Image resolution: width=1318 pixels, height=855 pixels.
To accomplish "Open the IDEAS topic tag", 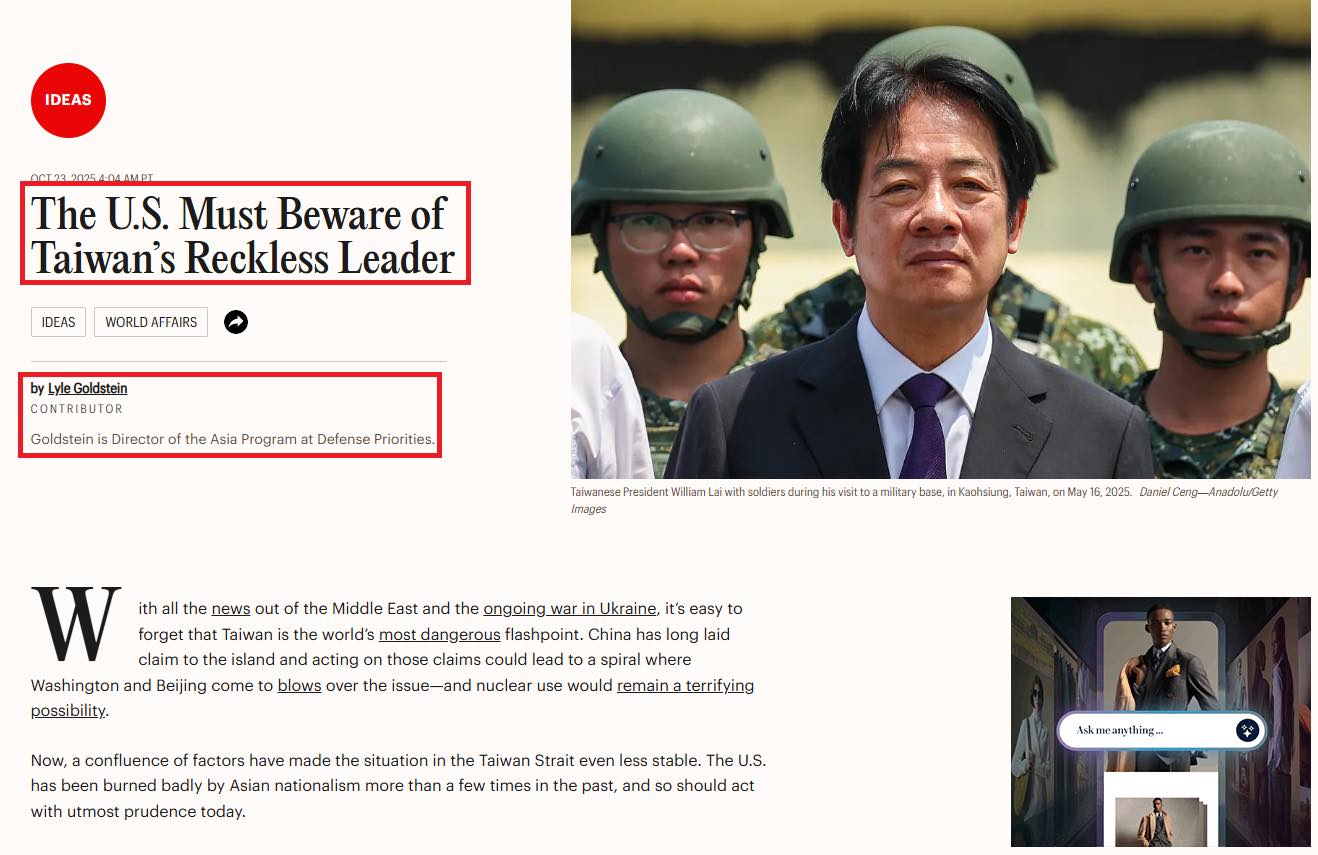I will pos(58,322).
